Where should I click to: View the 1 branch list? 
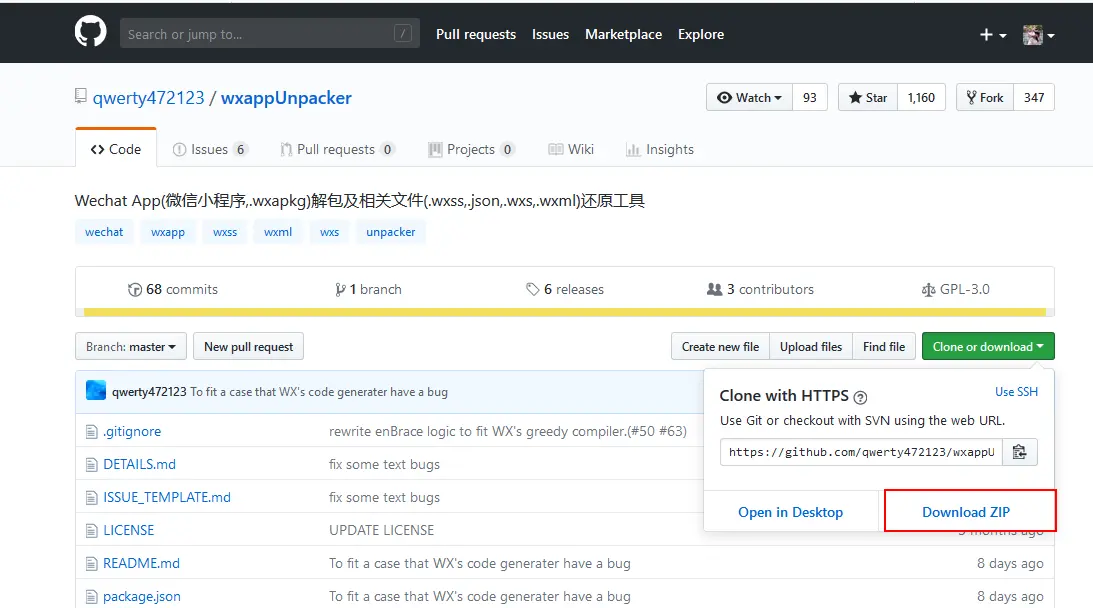click(x=368, y=289)
